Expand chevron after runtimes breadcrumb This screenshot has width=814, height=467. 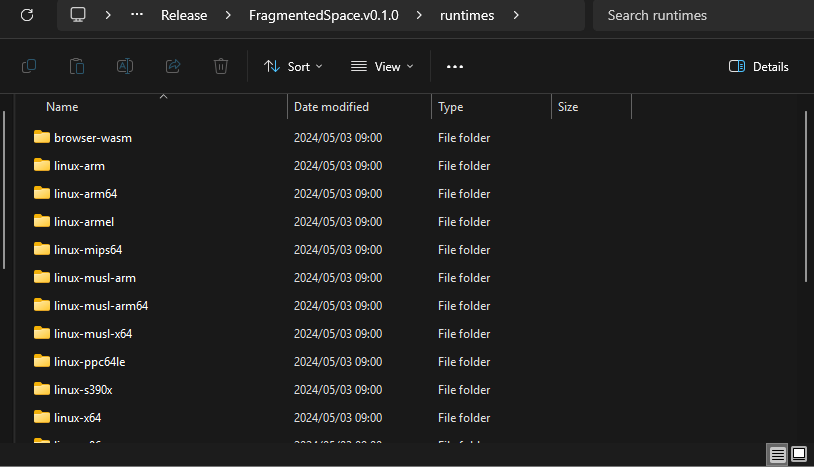(516, 16)
